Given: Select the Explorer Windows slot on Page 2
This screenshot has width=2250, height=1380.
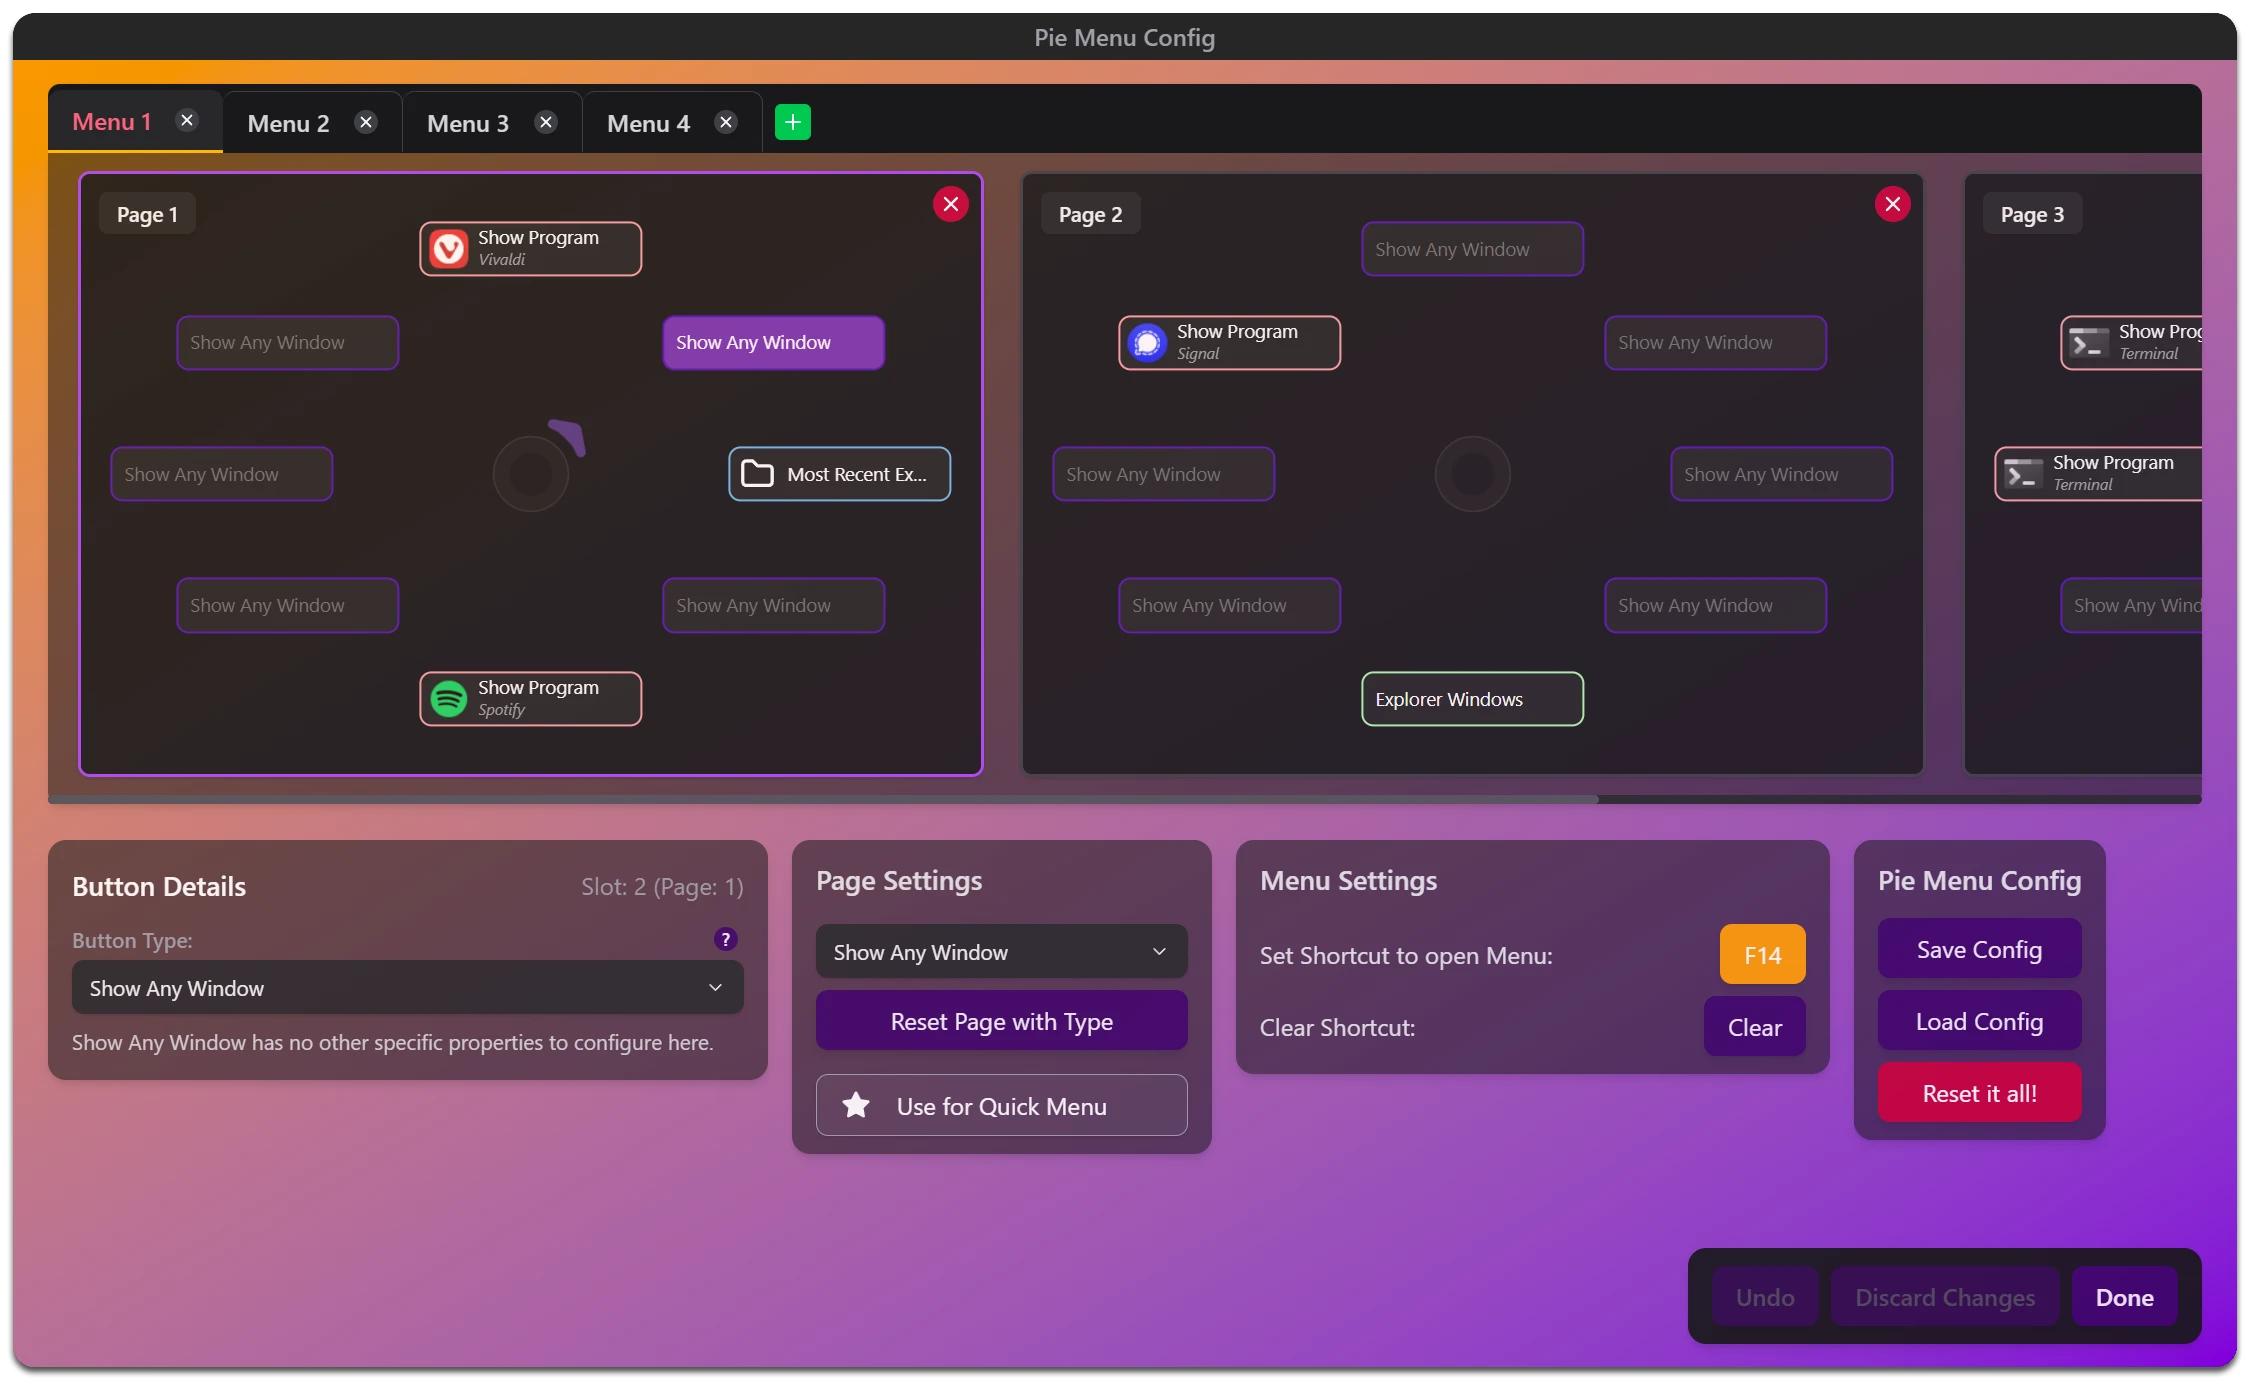Looking at the screenshot, I should [x=1472, y=699].
